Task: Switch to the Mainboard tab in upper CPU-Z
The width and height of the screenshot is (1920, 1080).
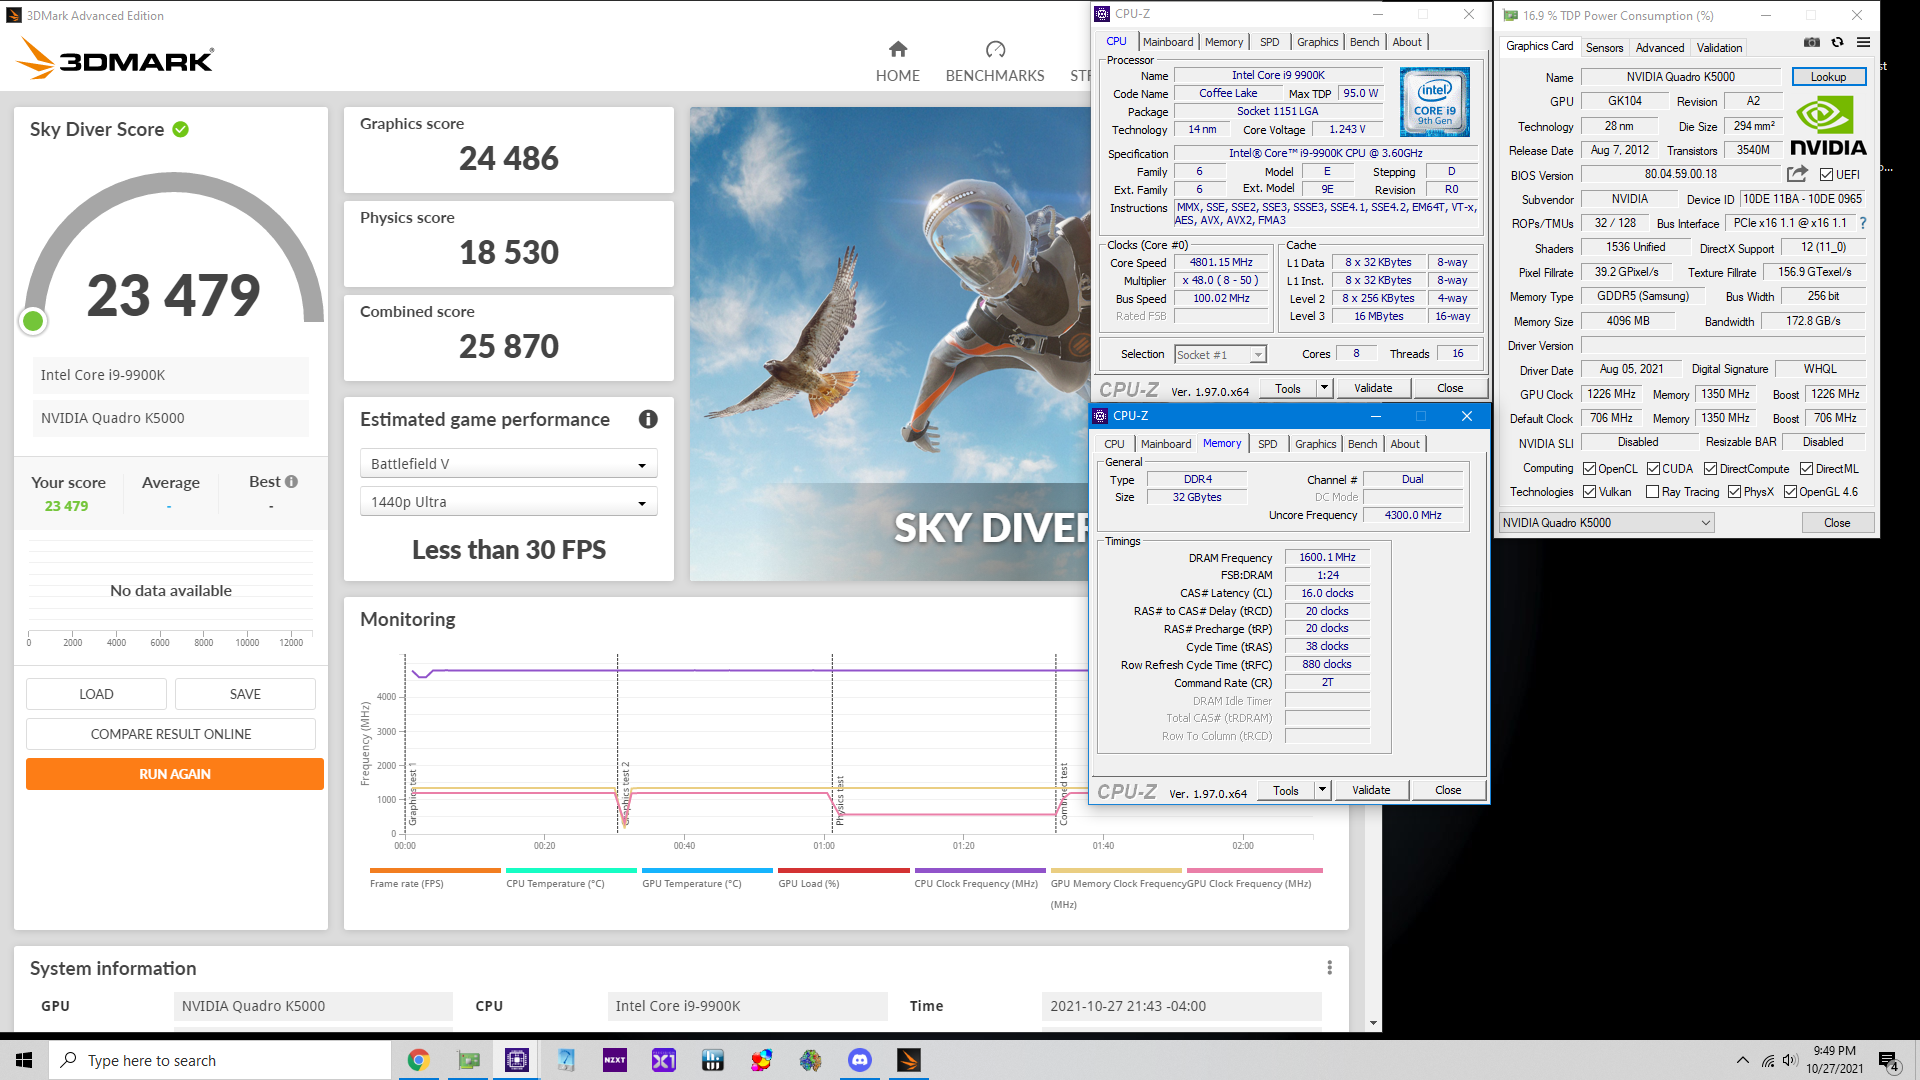Action: tap(1168, 42)
